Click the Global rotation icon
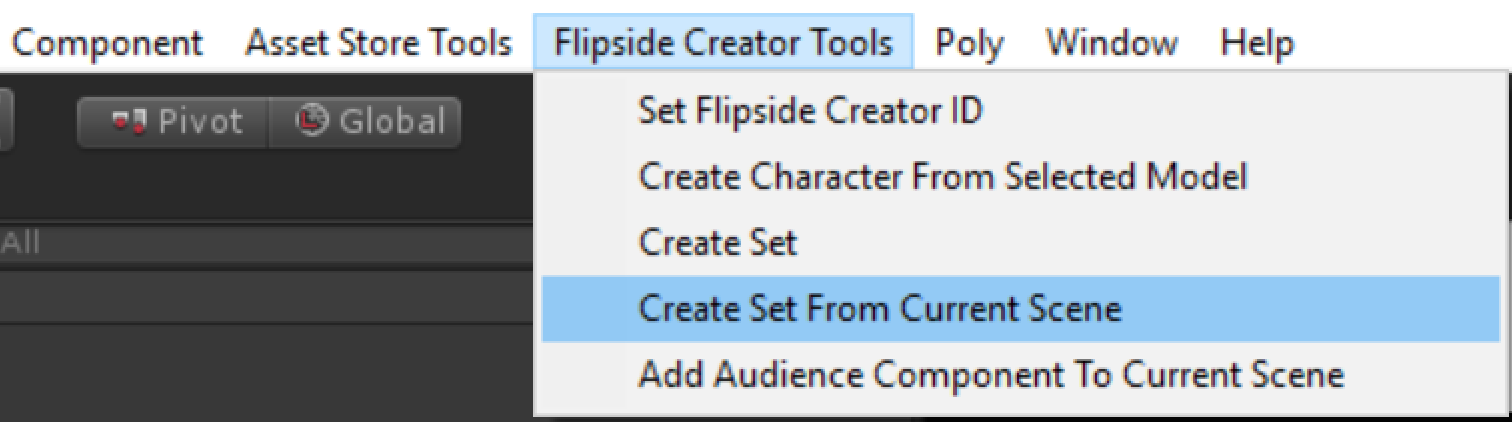1512x422 pixels. pos(312,121)
